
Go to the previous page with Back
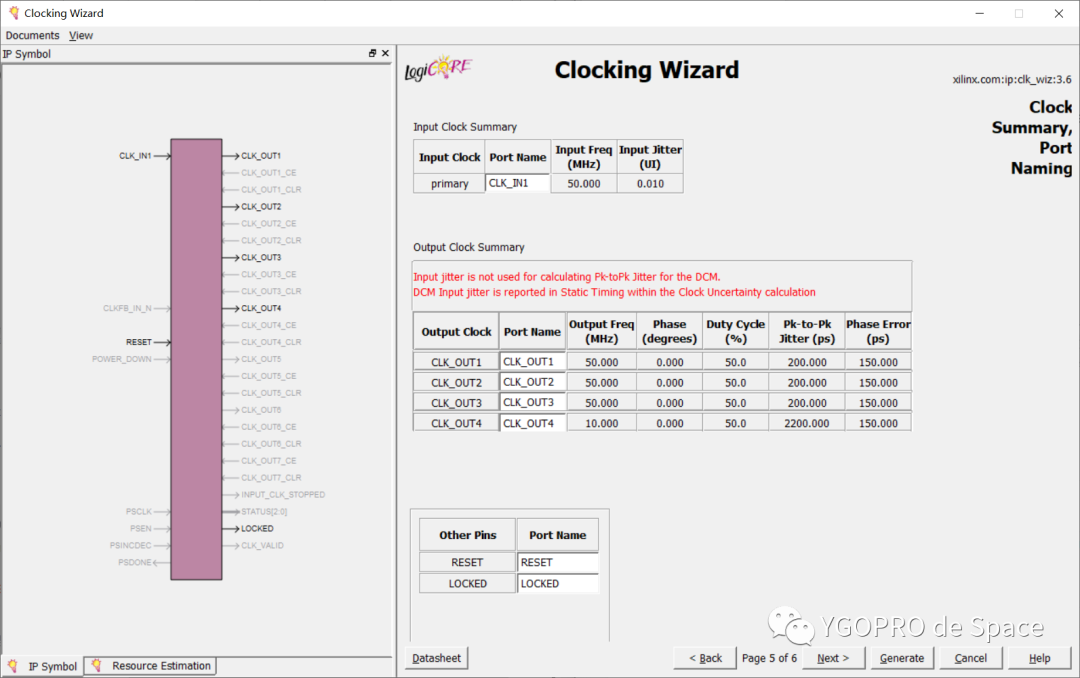[705, 658]
